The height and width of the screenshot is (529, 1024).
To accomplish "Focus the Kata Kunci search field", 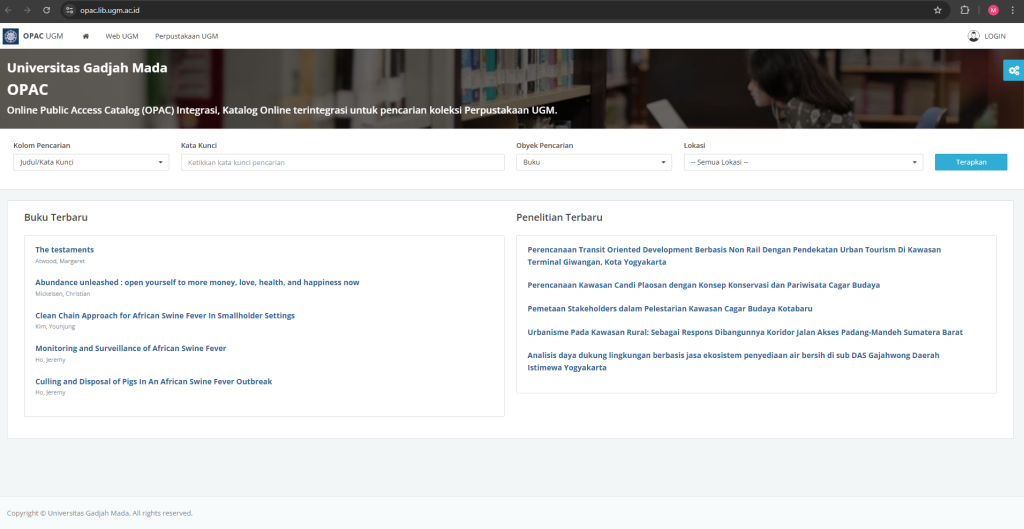I will tap(342, 162).
